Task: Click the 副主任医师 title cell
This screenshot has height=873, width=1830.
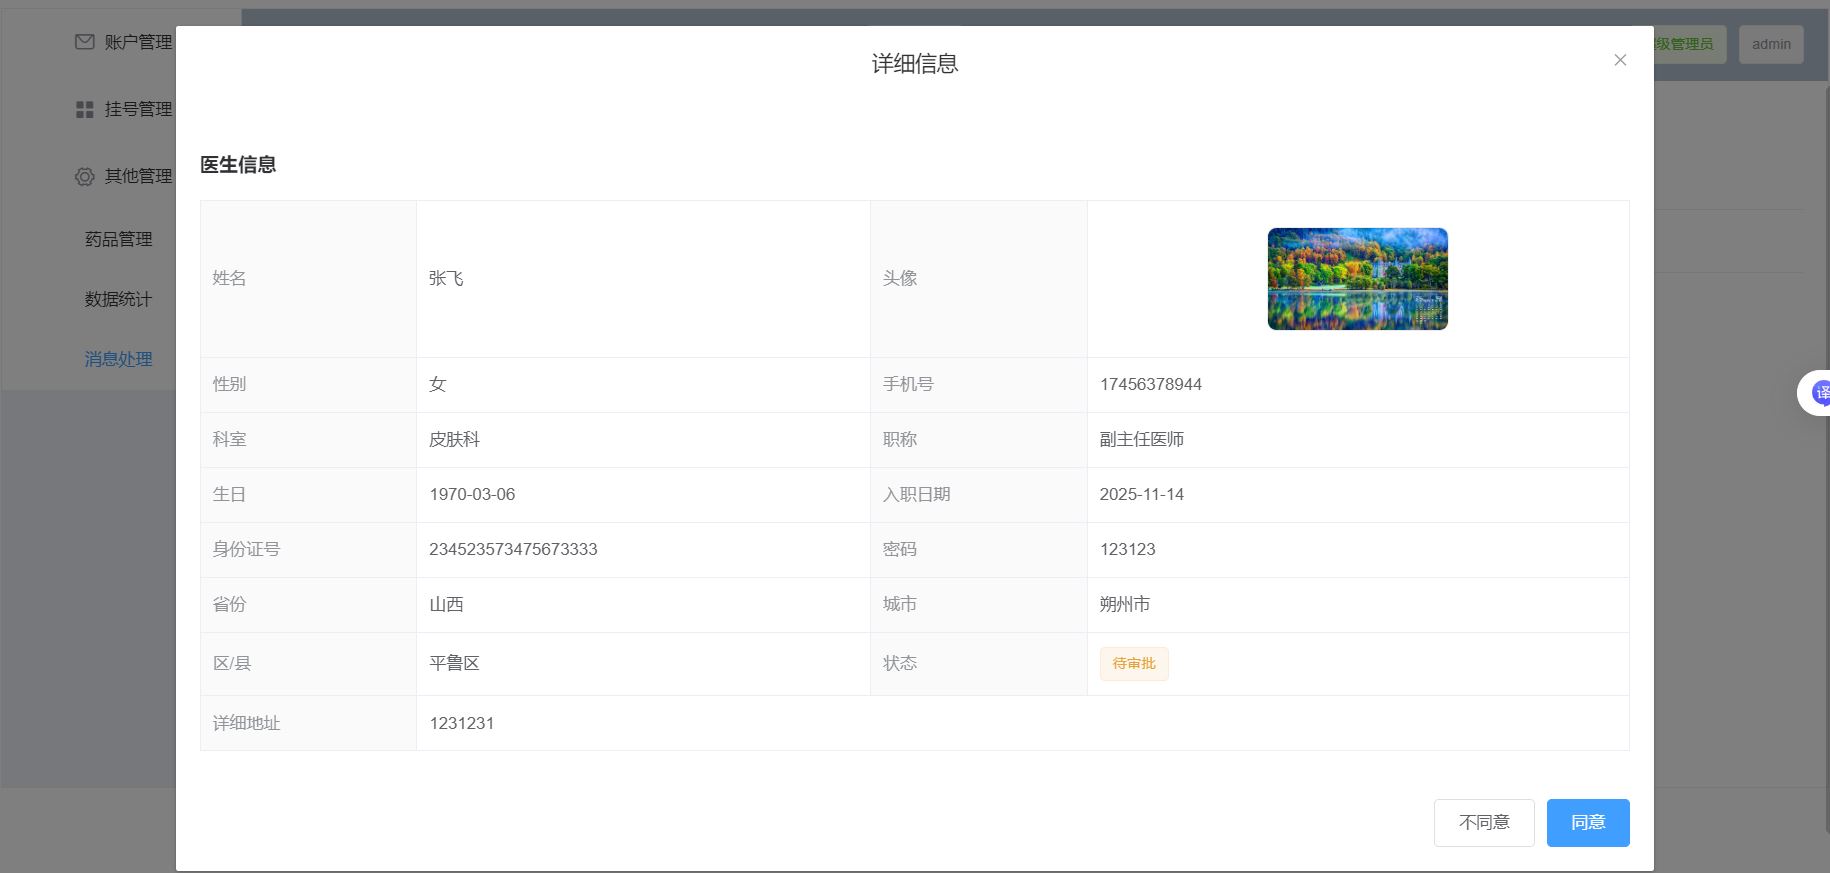Action: click(1141, 440)
